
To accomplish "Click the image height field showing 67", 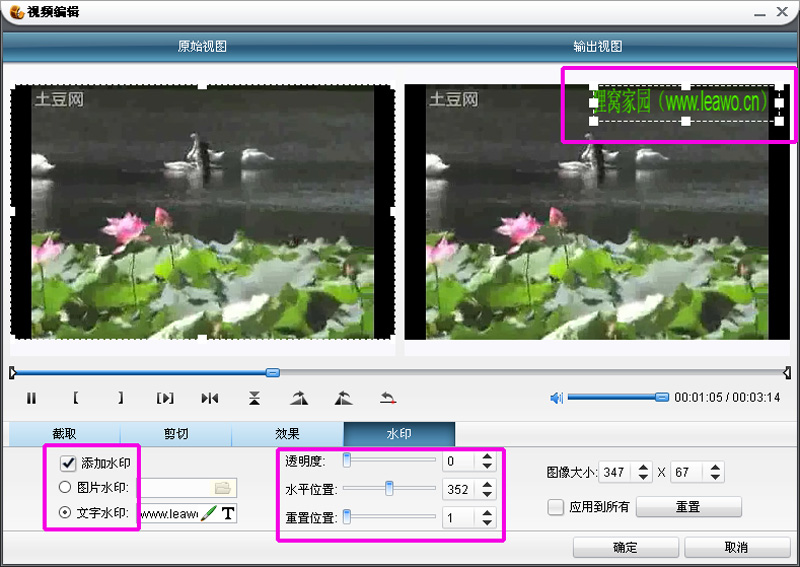I will coord(689,472).
